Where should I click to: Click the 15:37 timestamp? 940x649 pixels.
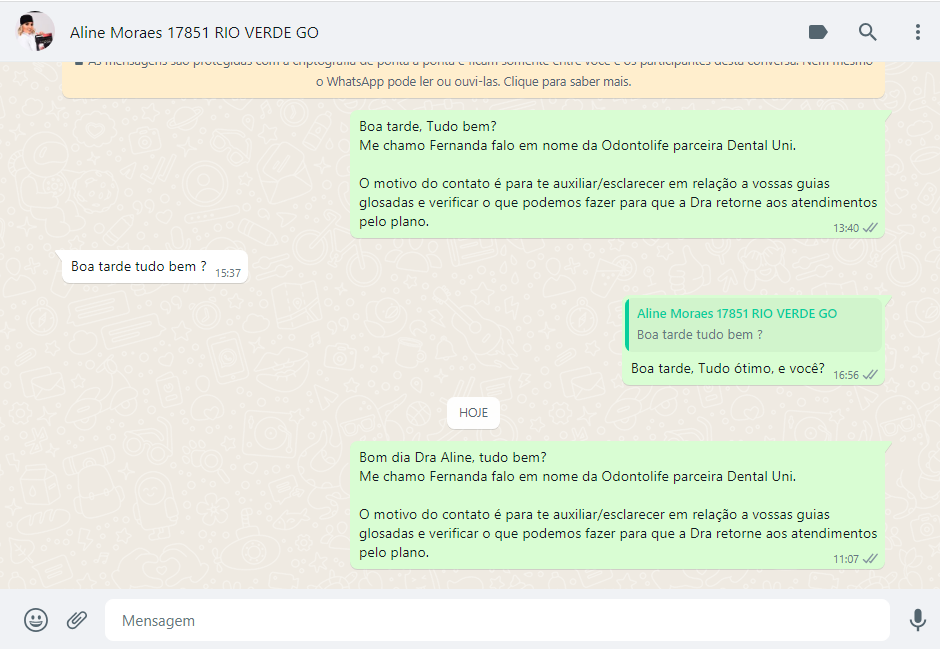[x=228, y=273]
